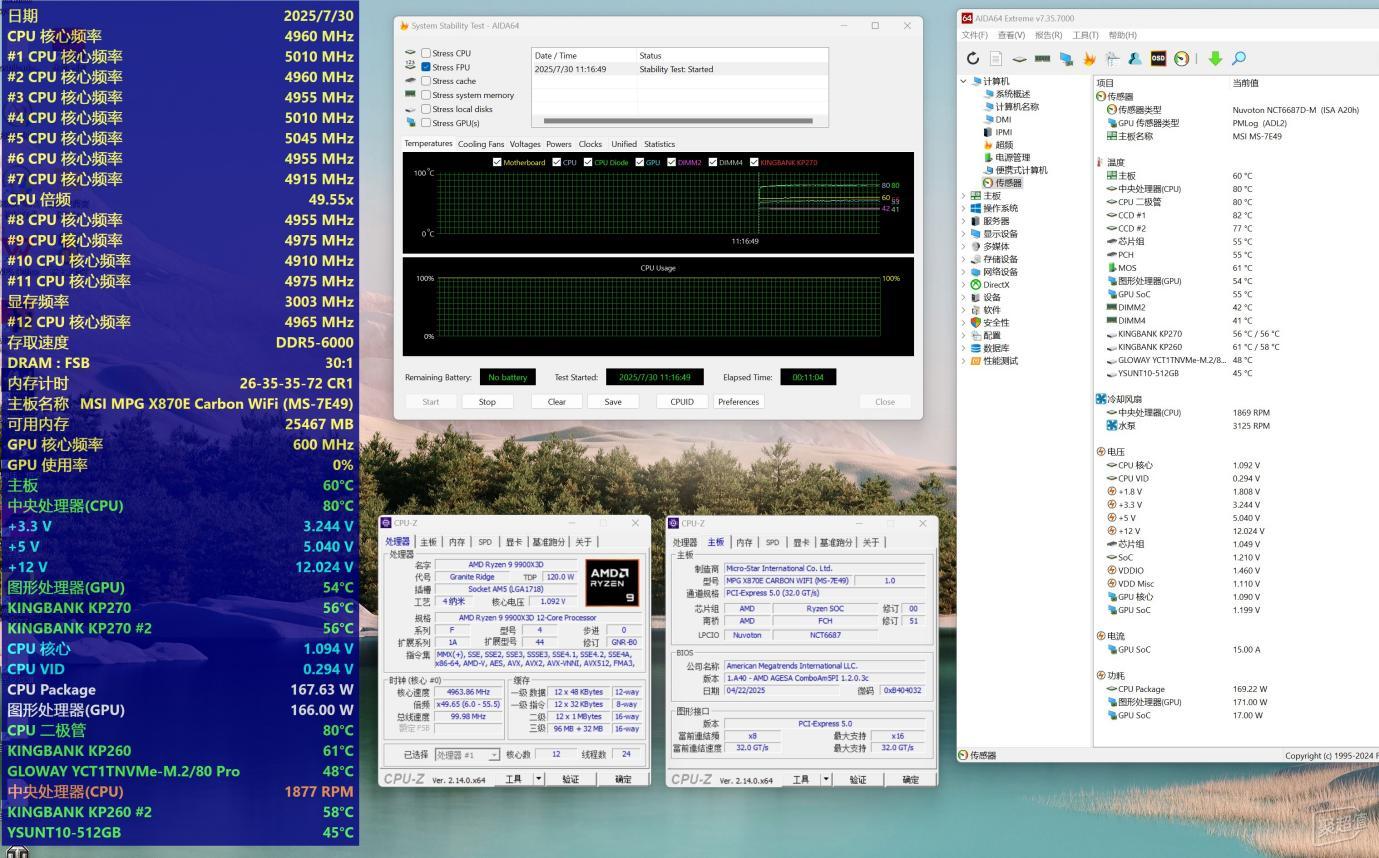Click the Stop button in stability test

487,402
